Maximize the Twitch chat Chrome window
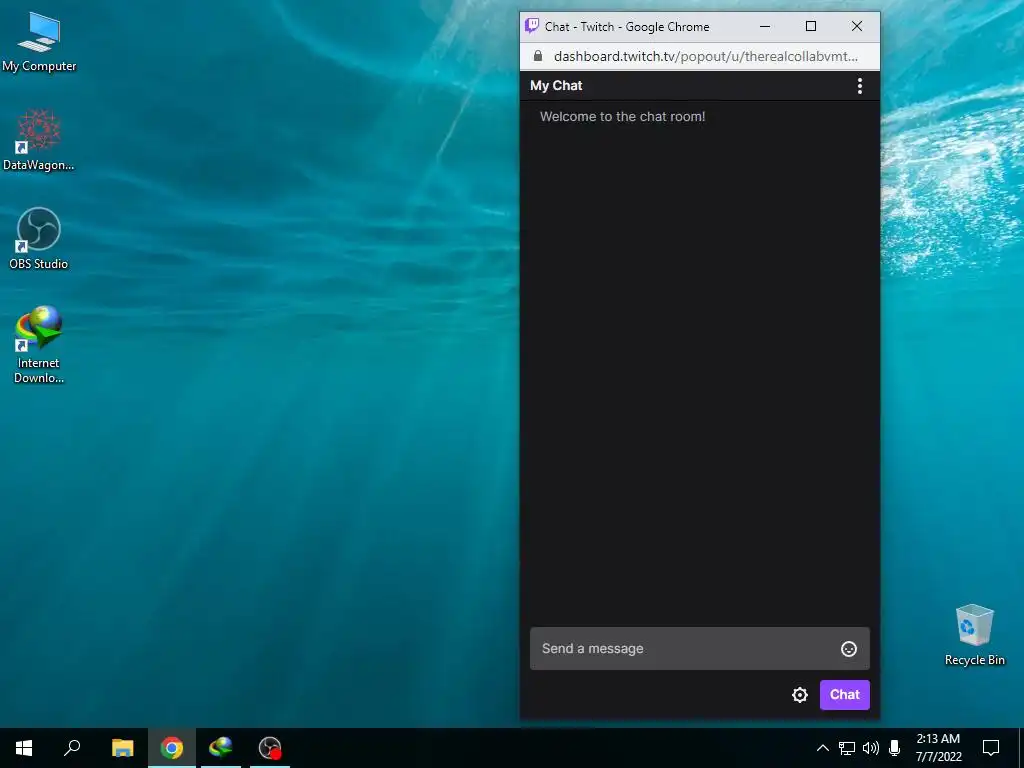 (810, 26)
